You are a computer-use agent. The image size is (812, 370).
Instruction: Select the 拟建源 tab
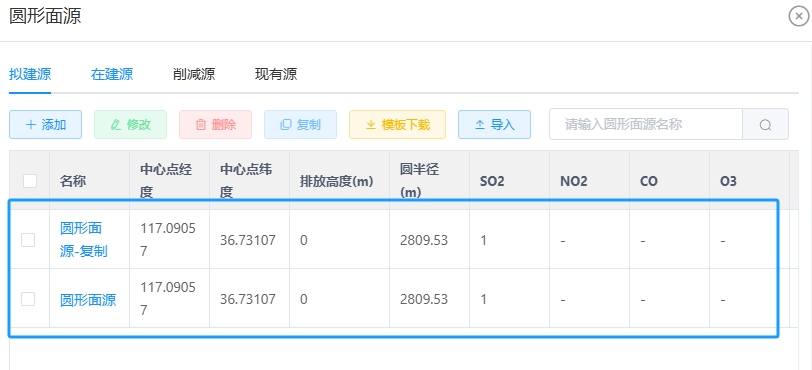(30, 74)
